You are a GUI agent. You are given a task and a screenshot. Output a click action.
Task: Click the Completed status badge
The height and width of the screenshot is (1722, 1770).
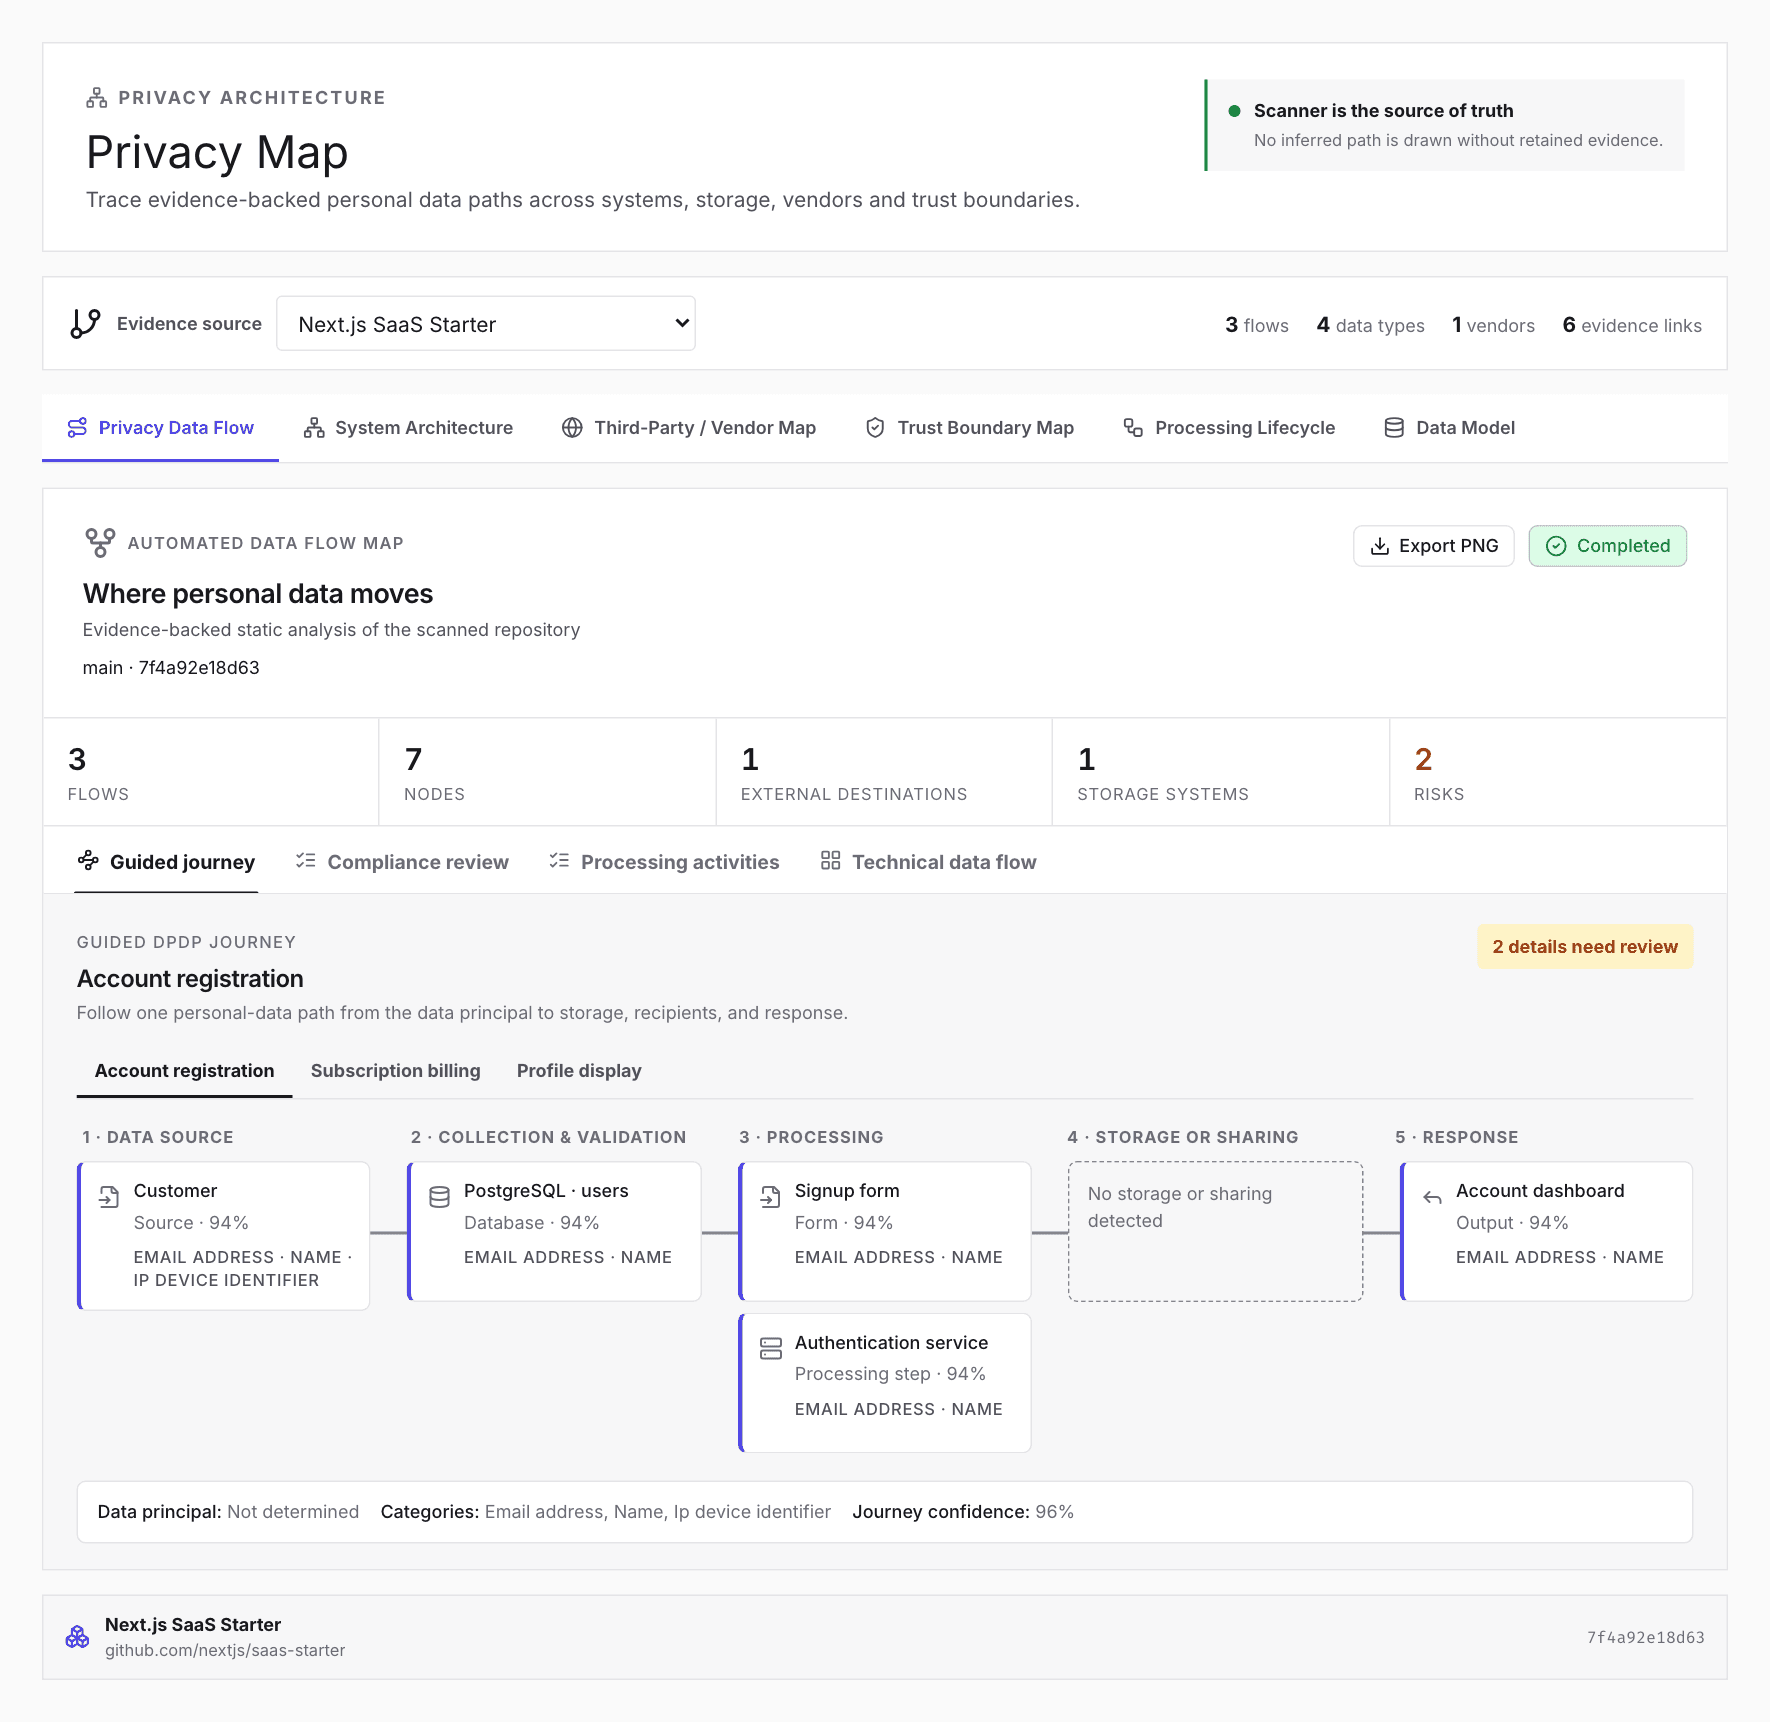point(1608,546)
